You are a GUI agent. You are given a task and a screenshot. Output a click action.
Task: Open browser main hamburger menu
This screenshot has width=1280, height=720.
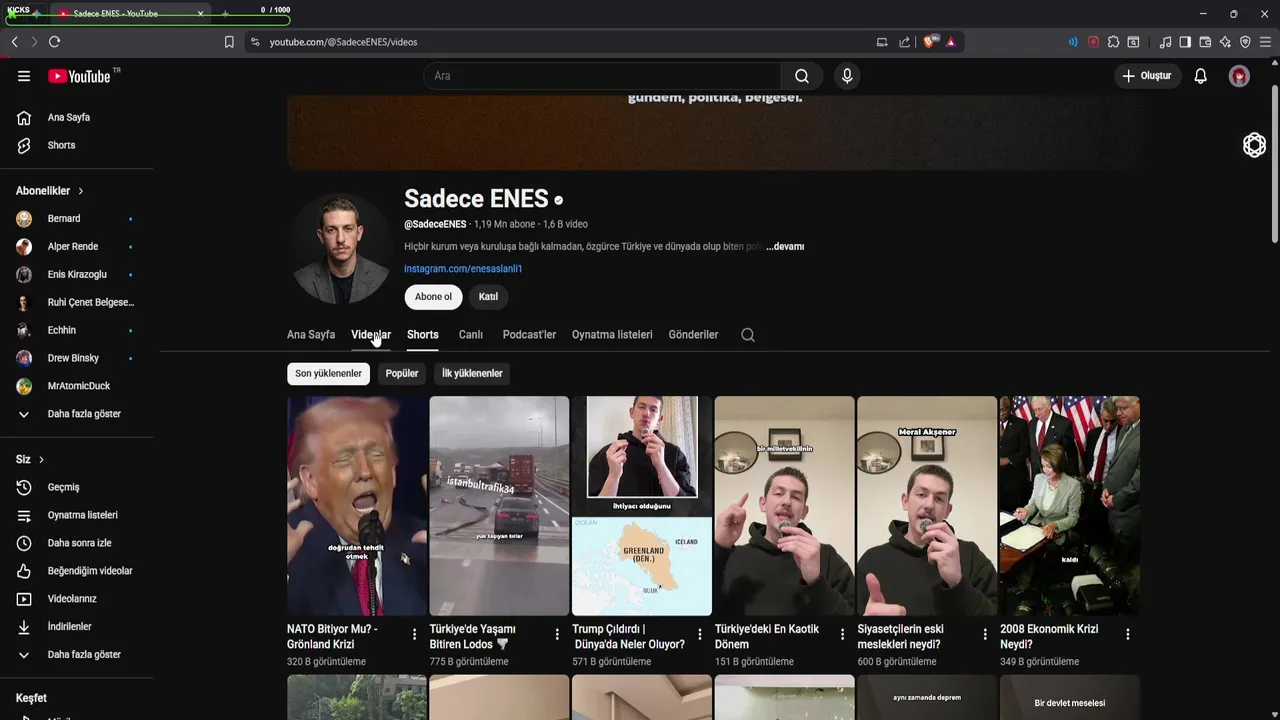click(x=1265, y=42)
